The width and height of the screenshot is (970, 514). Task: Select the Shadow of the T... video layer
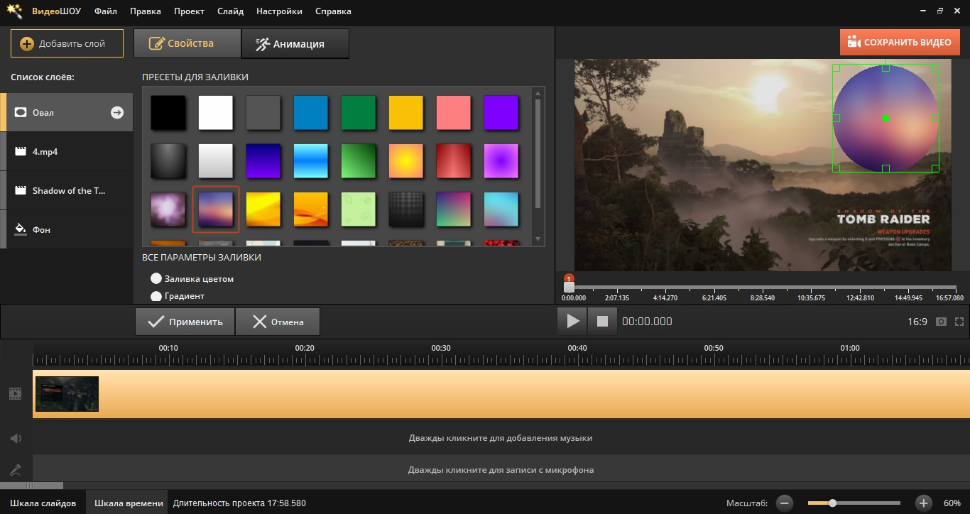(x=67, y=191)
